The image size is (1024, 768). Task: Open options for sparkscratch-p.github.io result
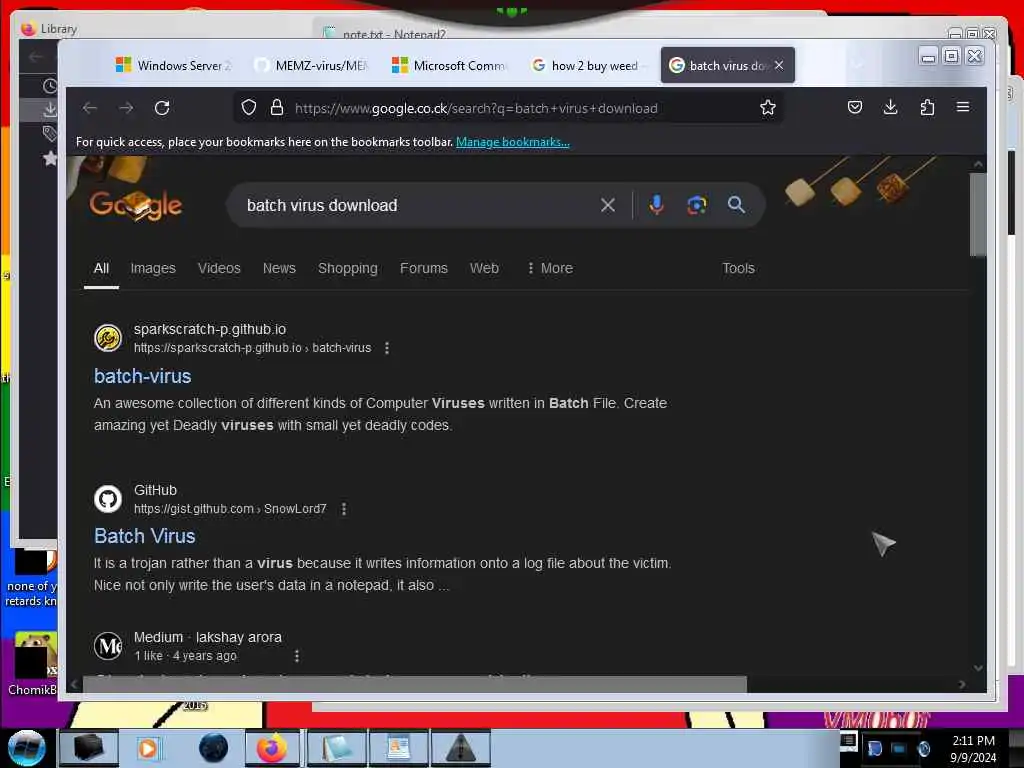pyautogui.click(x=387, y=348)
